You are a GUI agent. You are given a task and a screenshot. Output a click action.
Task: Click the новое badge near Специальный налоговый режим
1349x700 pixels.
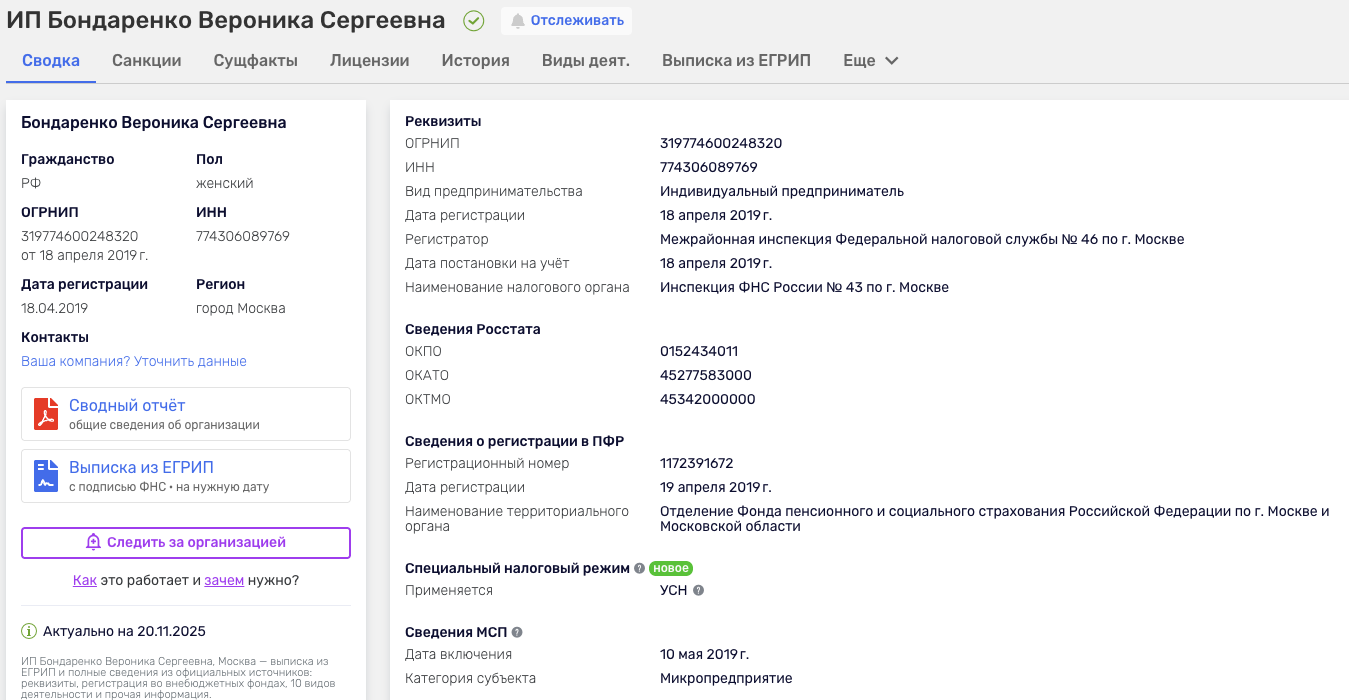(671, 567)
